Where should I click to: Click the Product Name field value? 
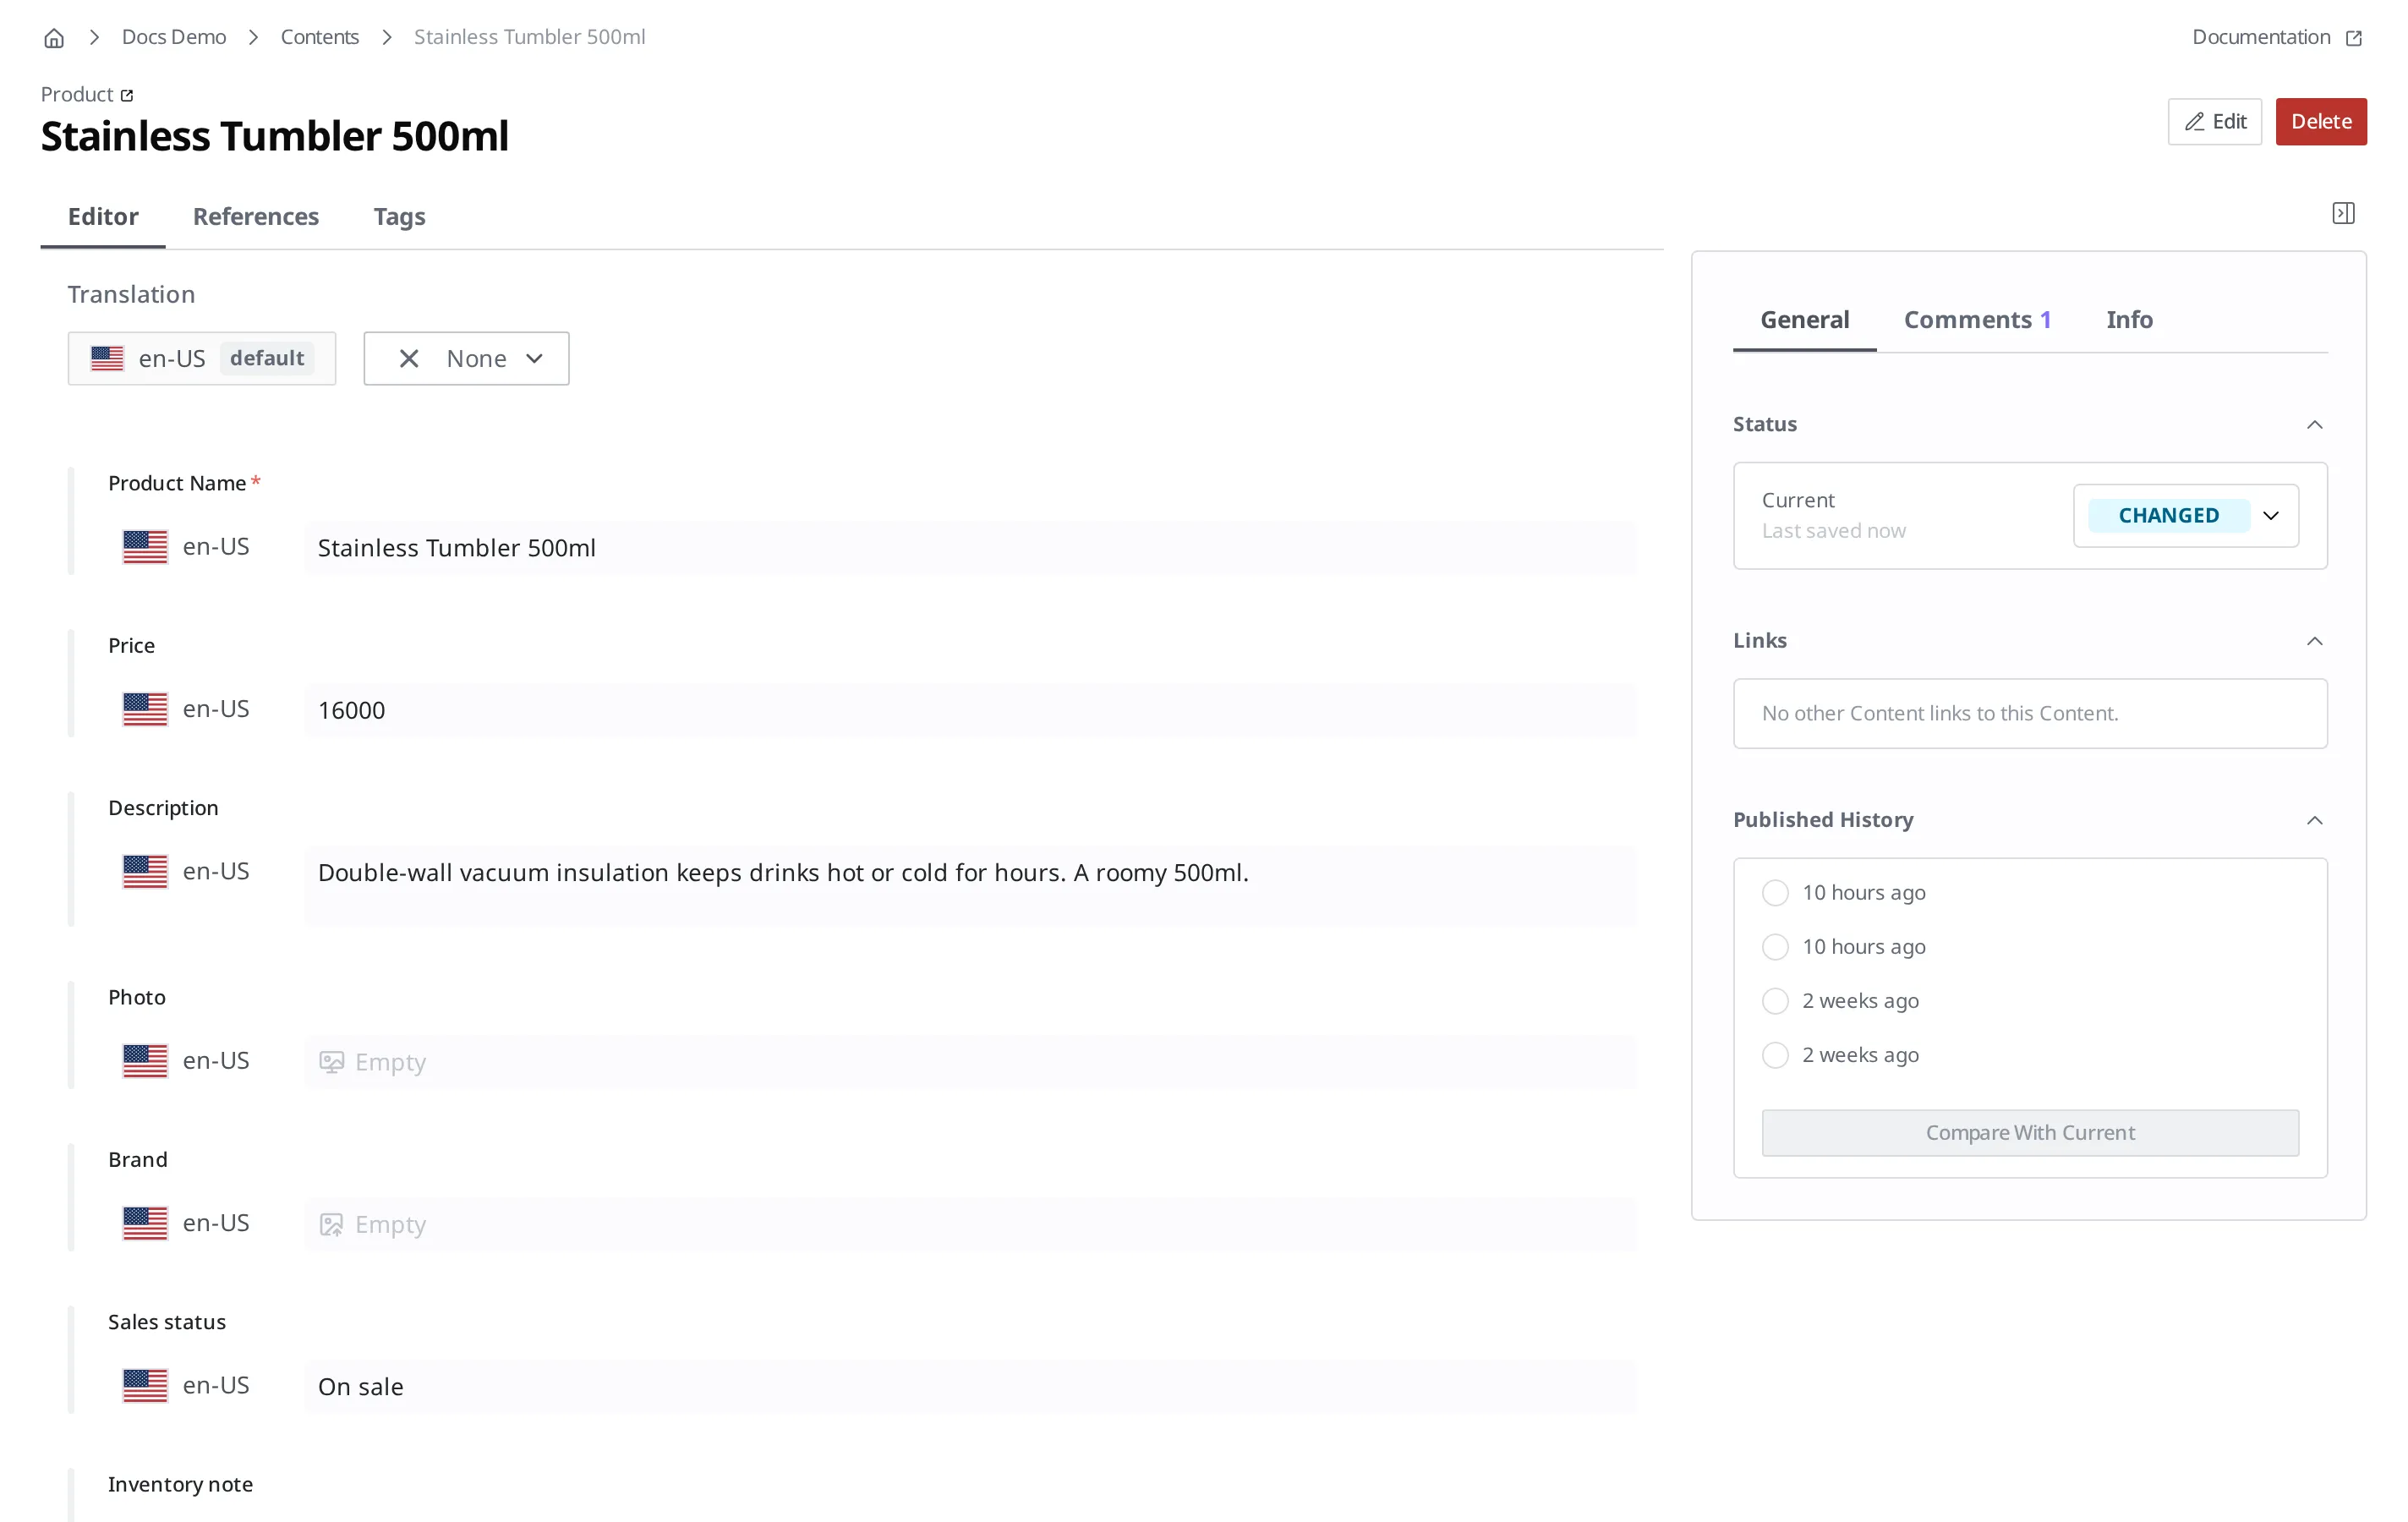point(970,547)
